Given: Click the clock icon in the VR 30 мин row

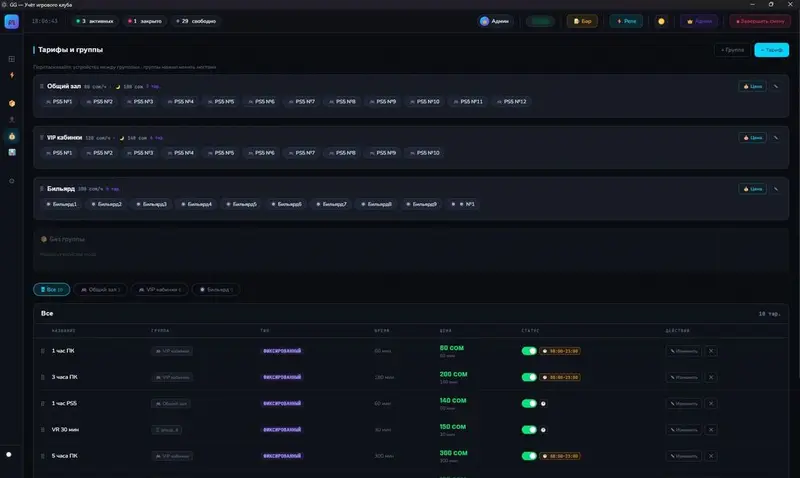Looking at the screenshot, I should [543, 430].
